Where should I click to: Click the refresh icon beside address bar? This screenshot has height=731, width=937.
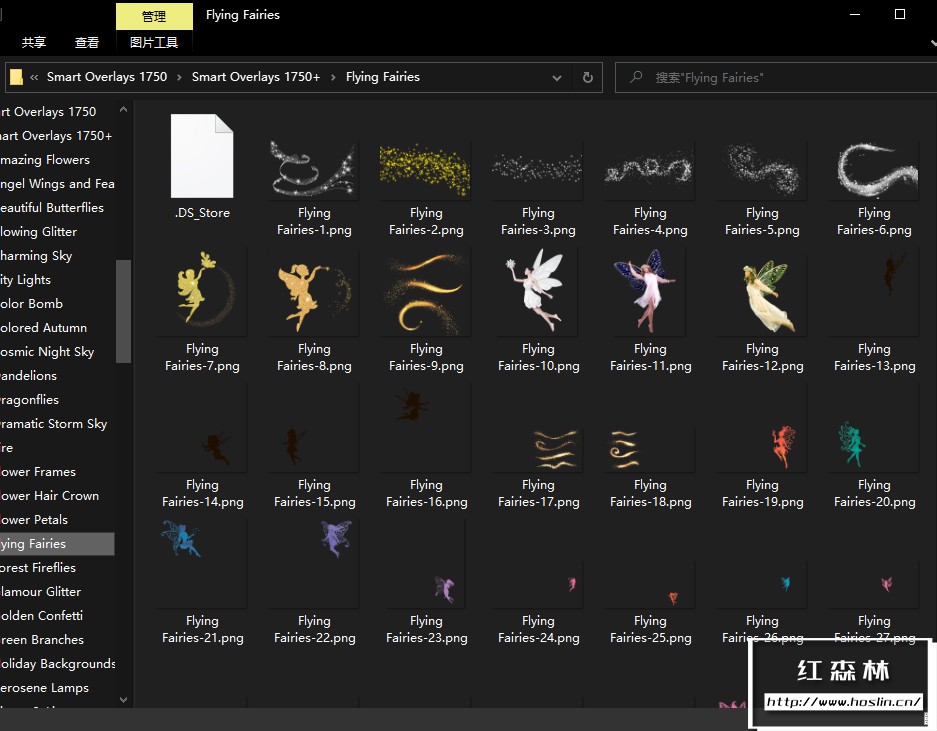click(587, 77)
